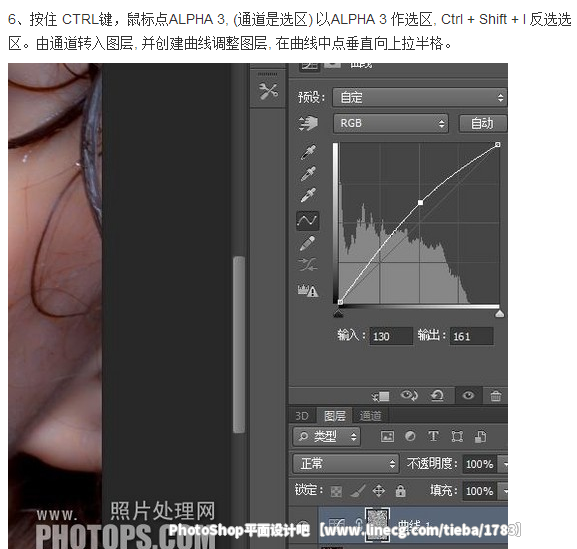Click the 填充 field showing 100%
Viewport: 577px width, 549px height.
pyautogui.click(x=480, y=491)
